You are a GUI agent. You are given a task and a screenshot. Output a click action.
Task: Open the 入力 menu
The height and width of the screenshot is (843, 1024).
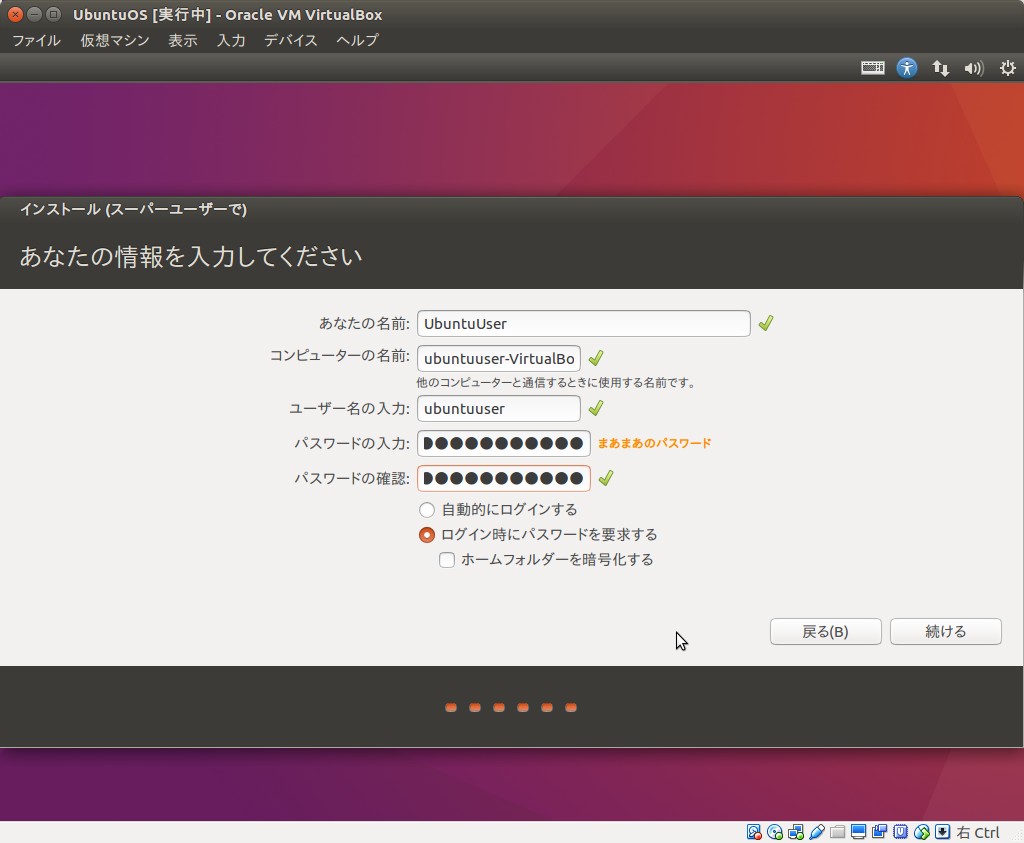(x=231, y=40)
